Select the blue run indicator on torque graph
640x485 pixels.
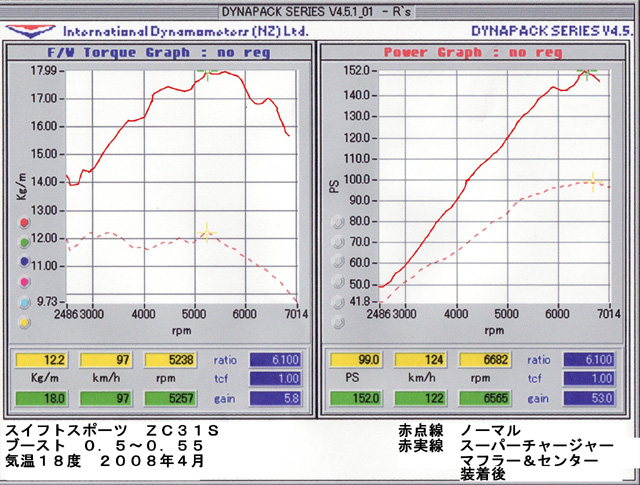point(24,262)
